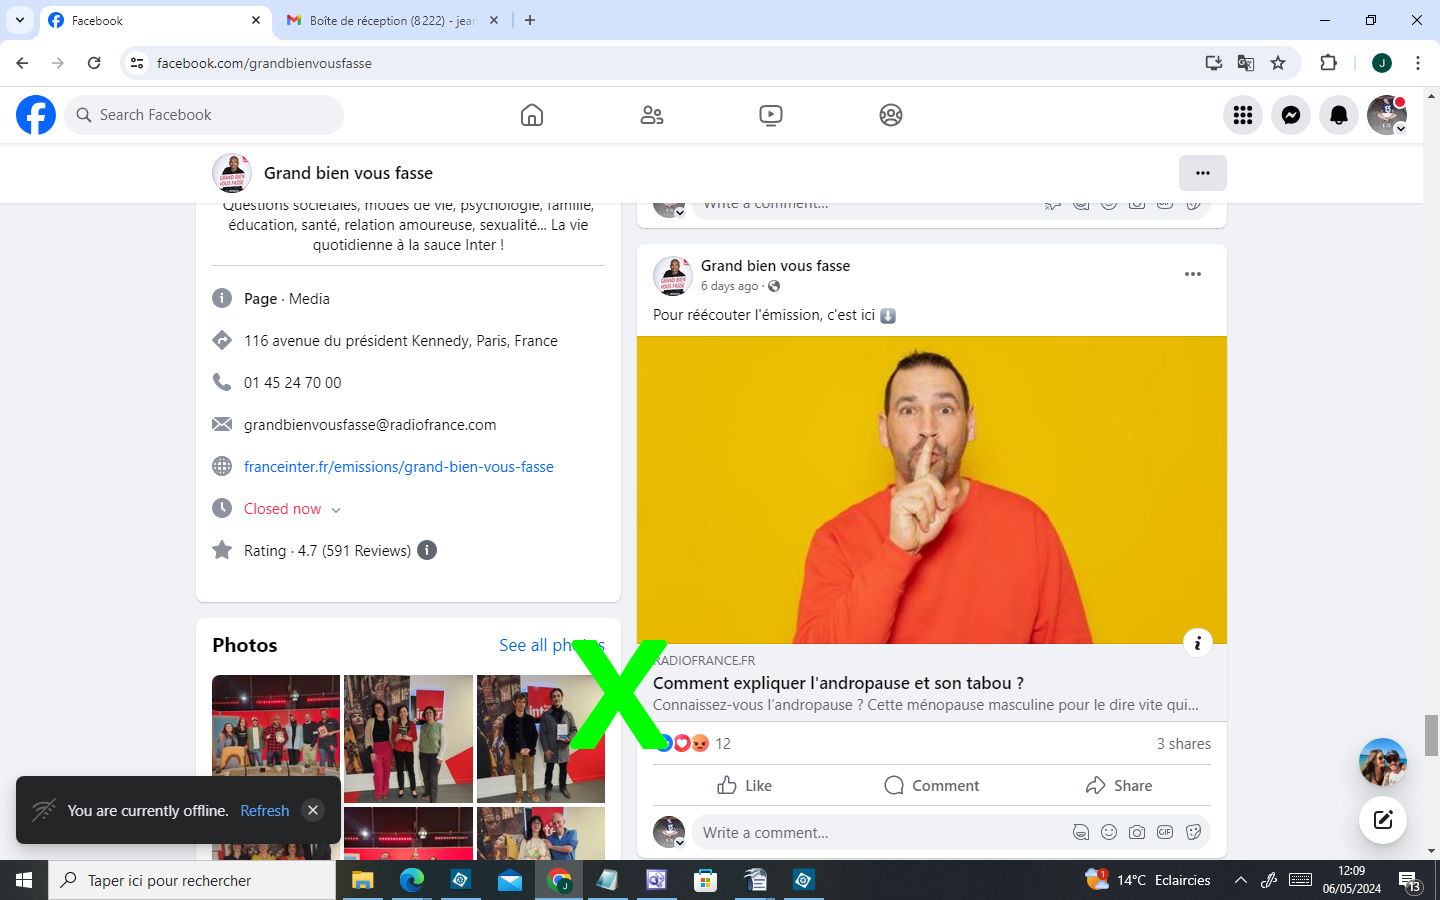Viewport: 1440px width, 900px height.
Task: View the 12 reactions count
Action: pos(723,744)
